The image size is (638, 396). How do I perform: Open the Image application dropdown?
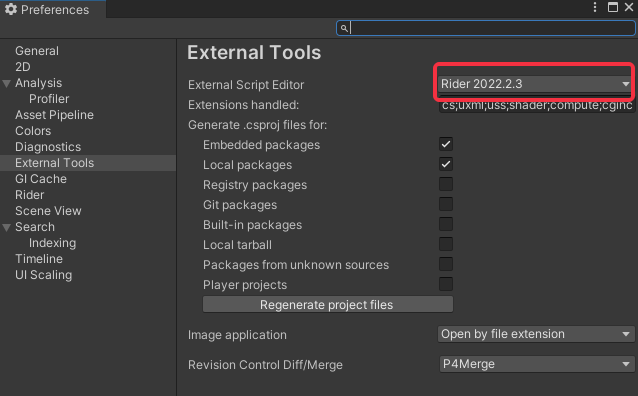[x=536, y=334]
